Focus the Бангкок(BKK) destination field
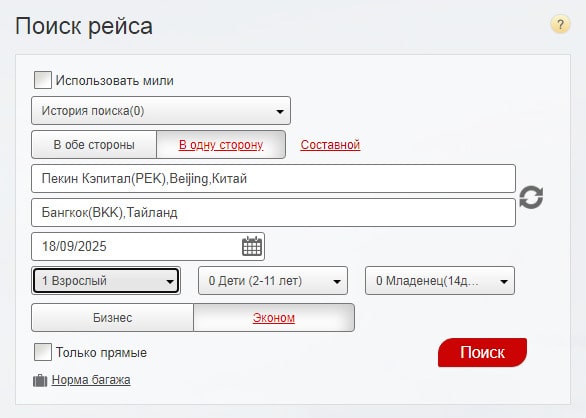Viewport: 586px width, 418px height. [x=274, y=212]
